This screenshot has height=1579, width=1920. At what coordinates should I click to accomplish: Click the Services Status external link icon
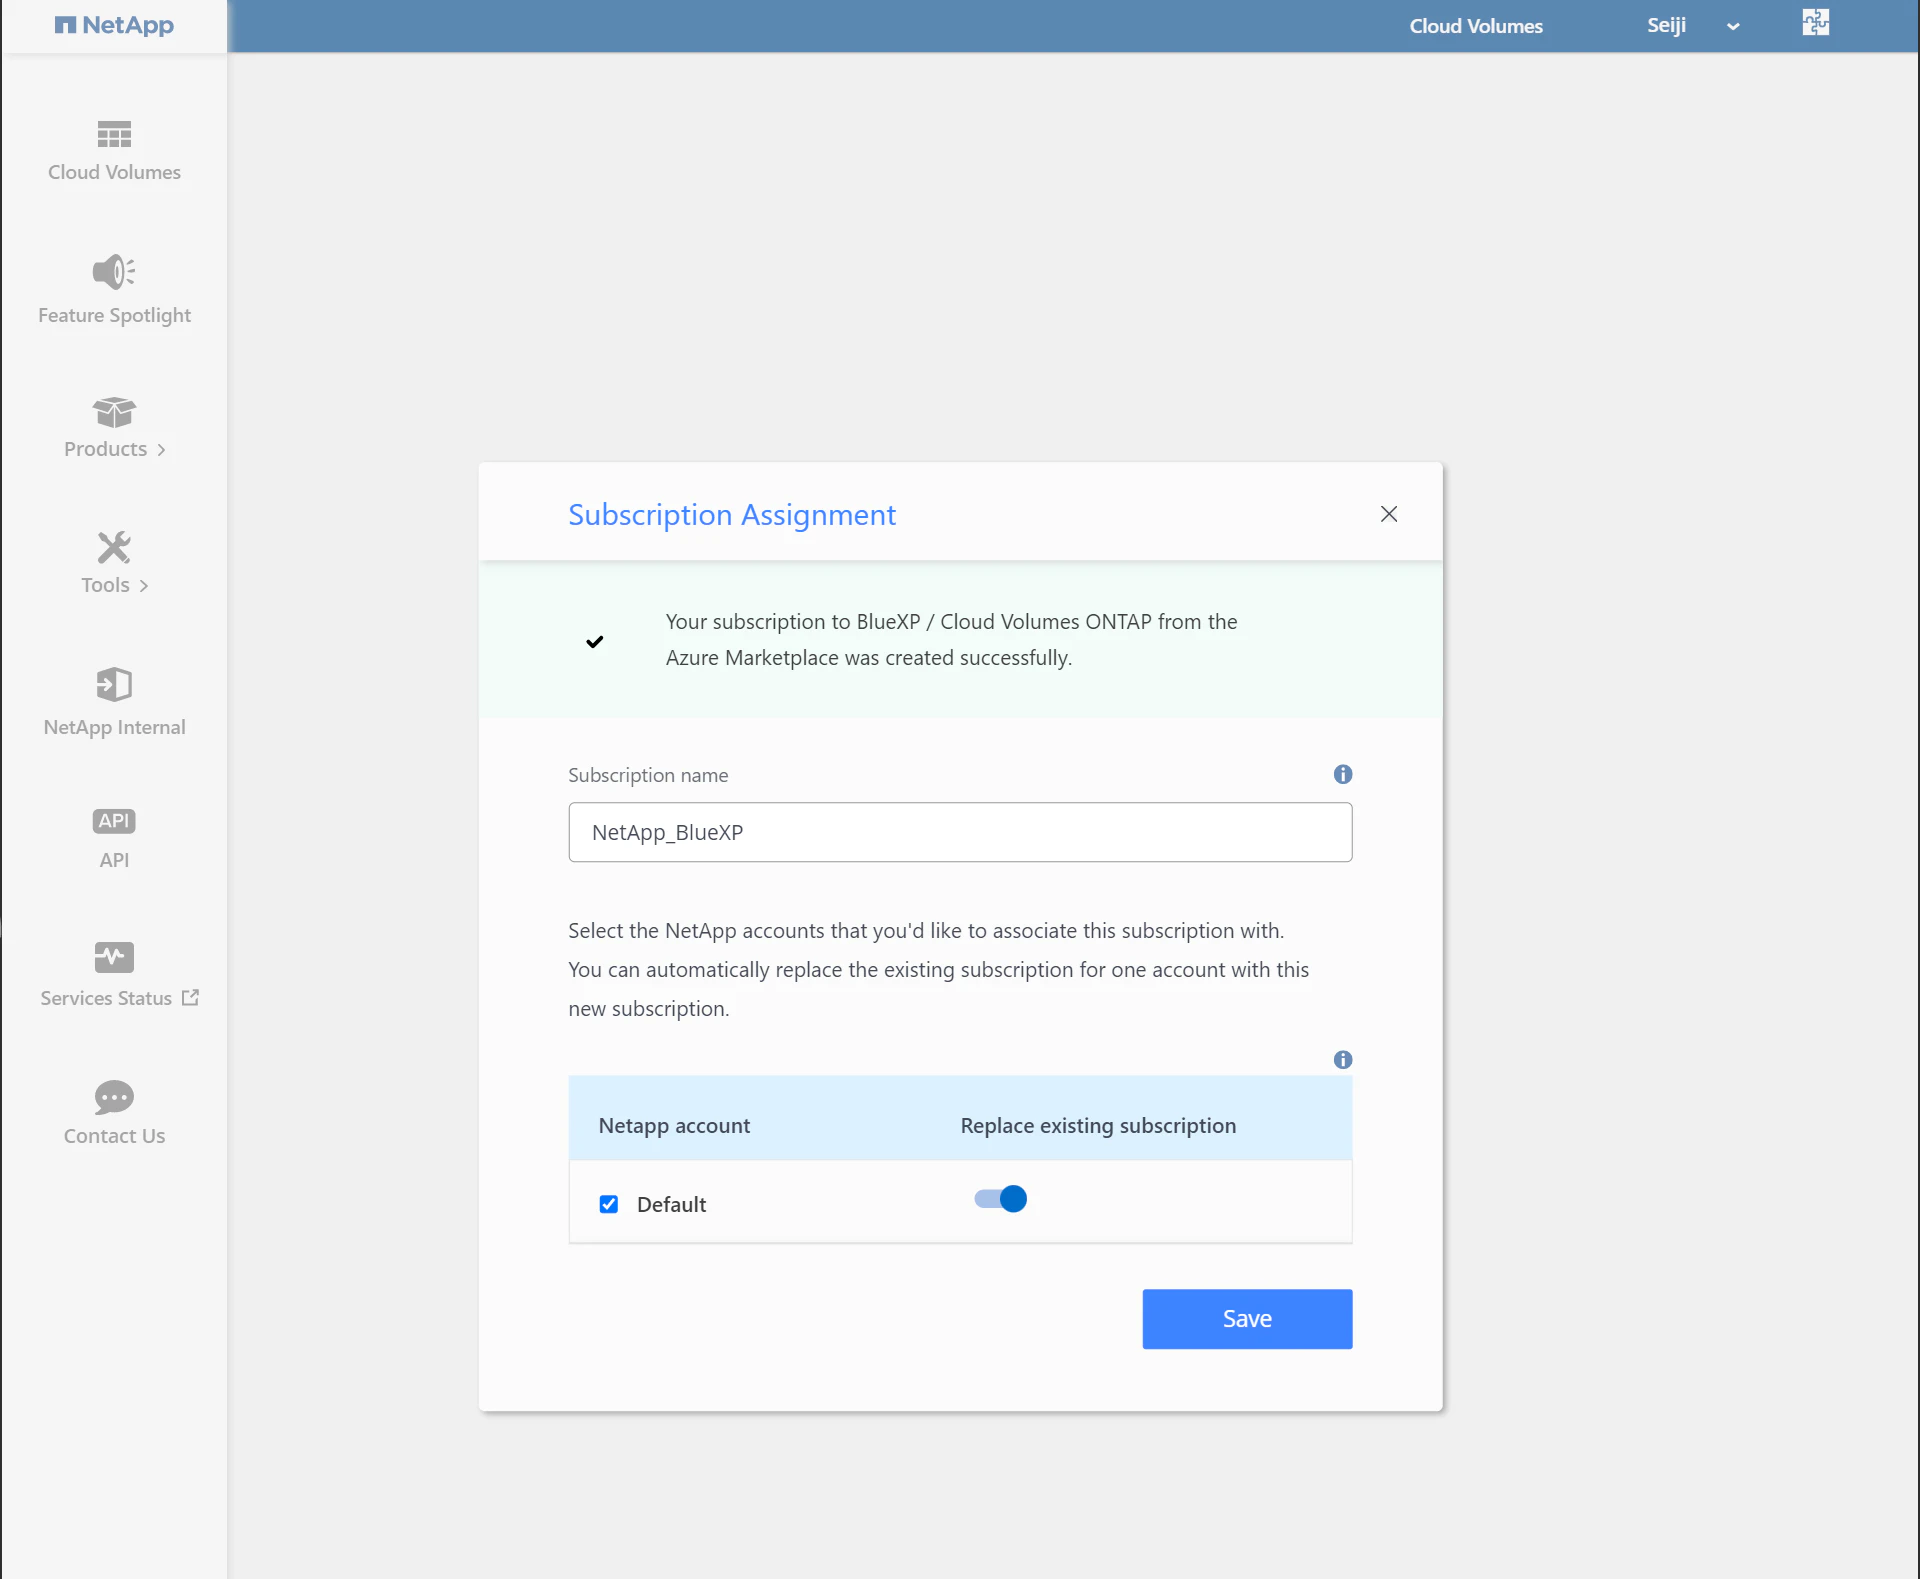tap(190, 997)
